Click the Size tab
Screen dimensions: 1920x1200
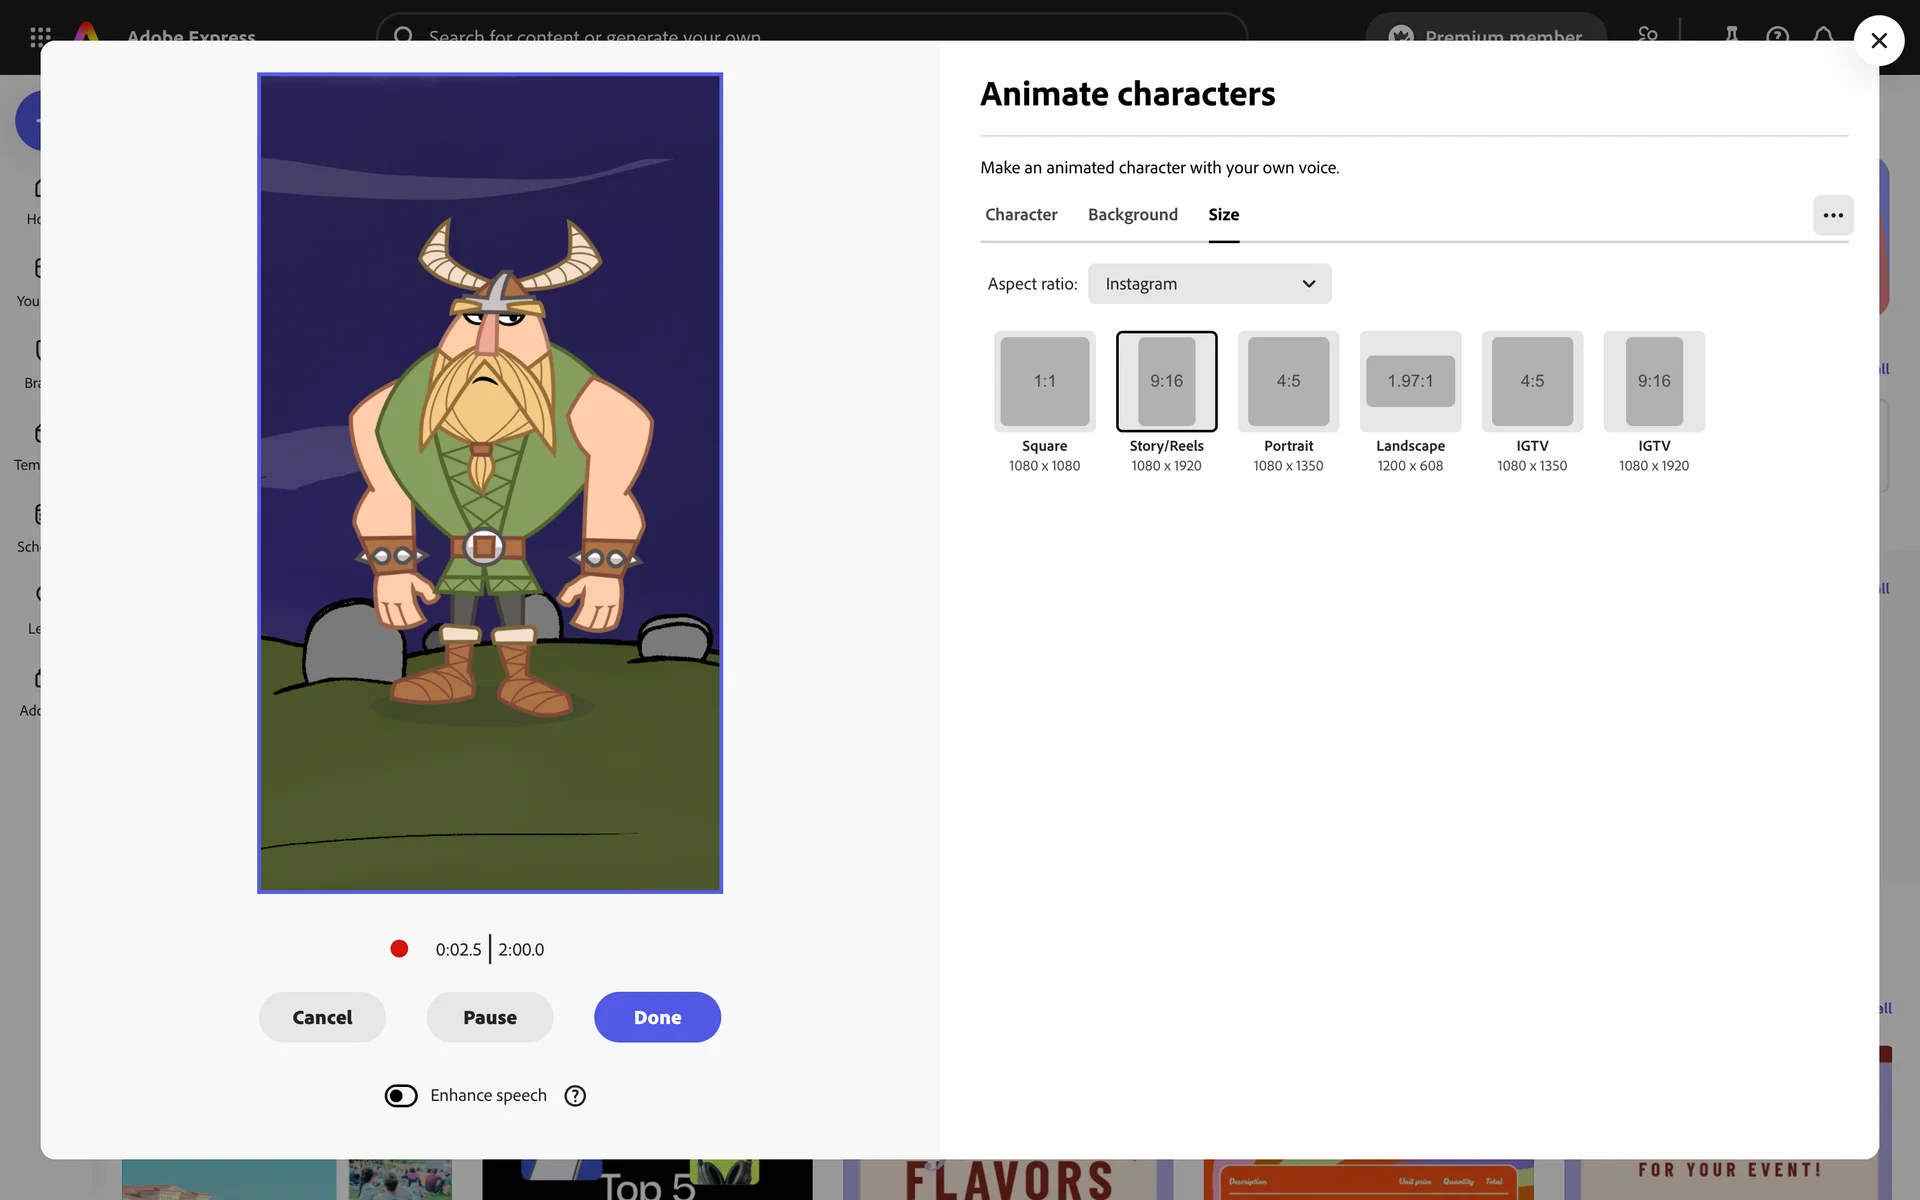point(1223,215)
